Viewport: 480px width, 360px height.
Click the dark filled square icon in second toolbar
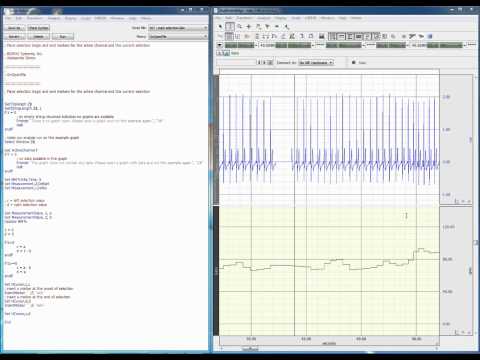322,36
